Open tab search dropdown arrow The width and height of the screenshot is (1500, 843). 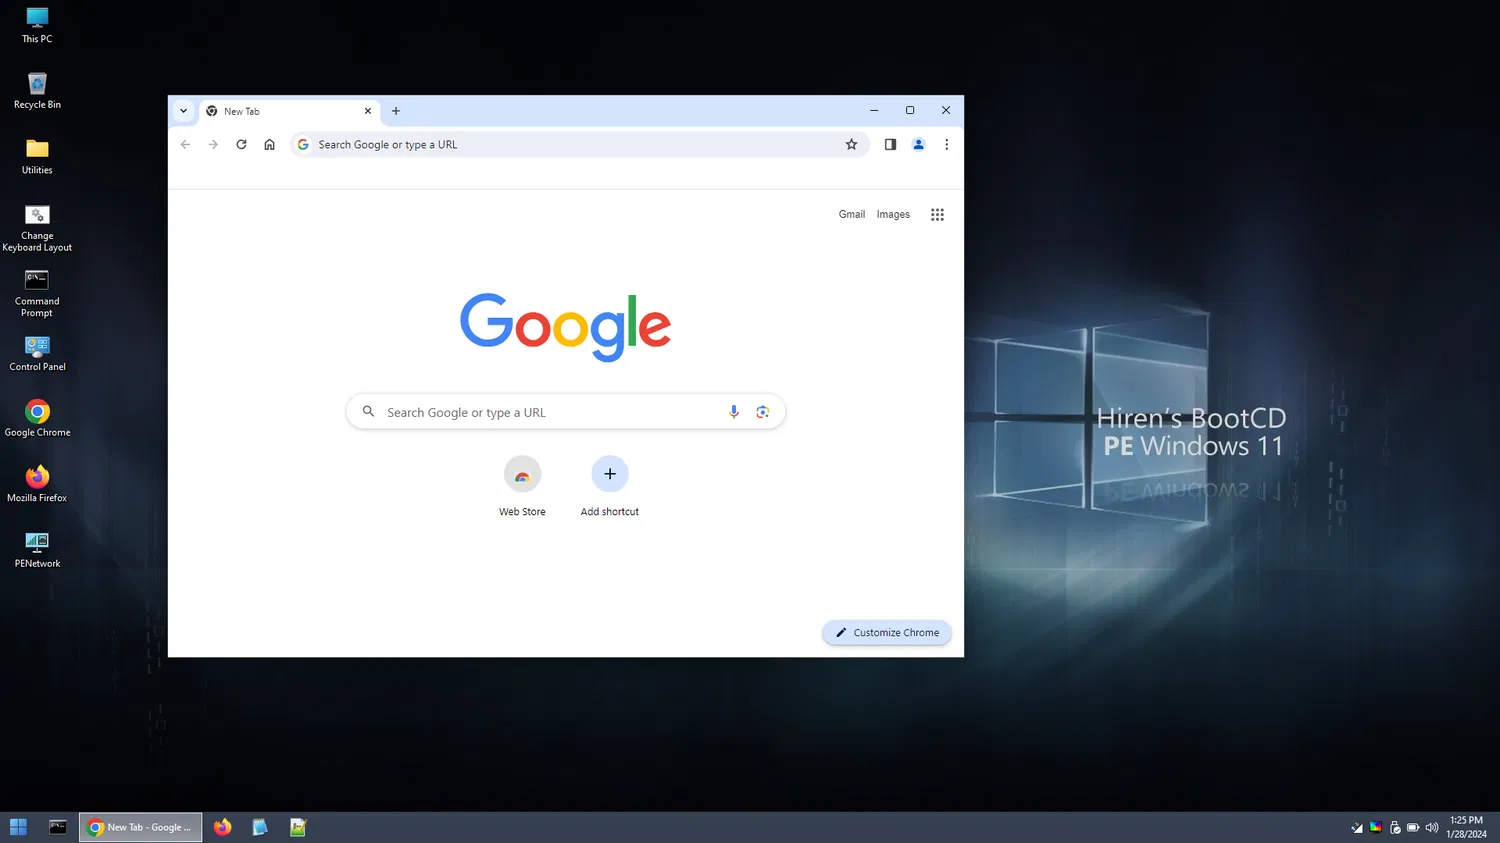[x=183, y=111]
